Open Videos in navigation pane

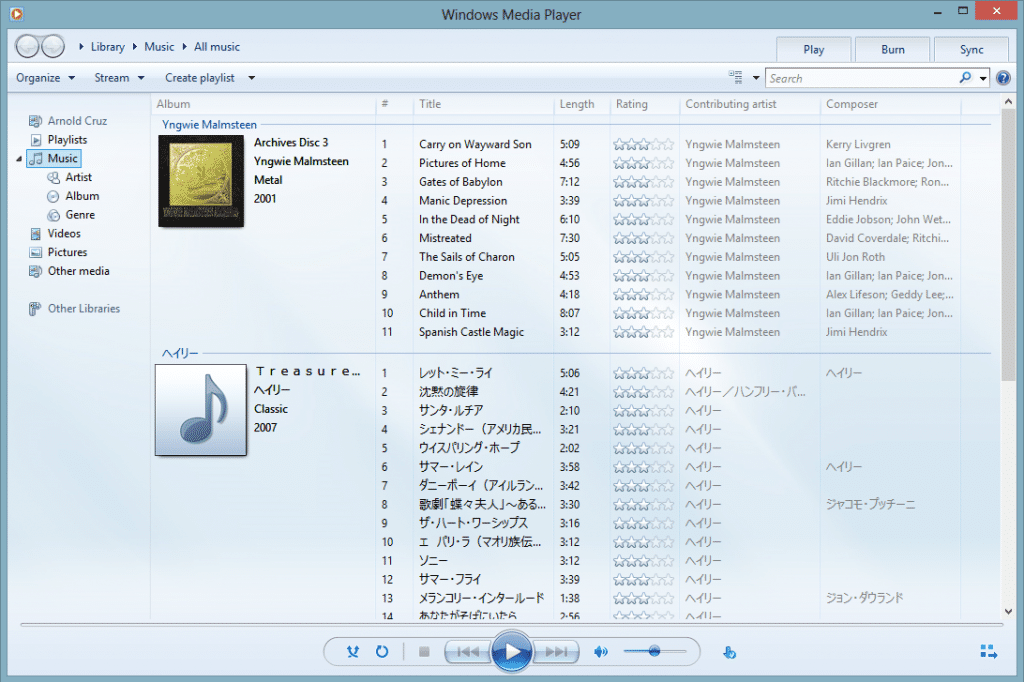click(56, 233)
